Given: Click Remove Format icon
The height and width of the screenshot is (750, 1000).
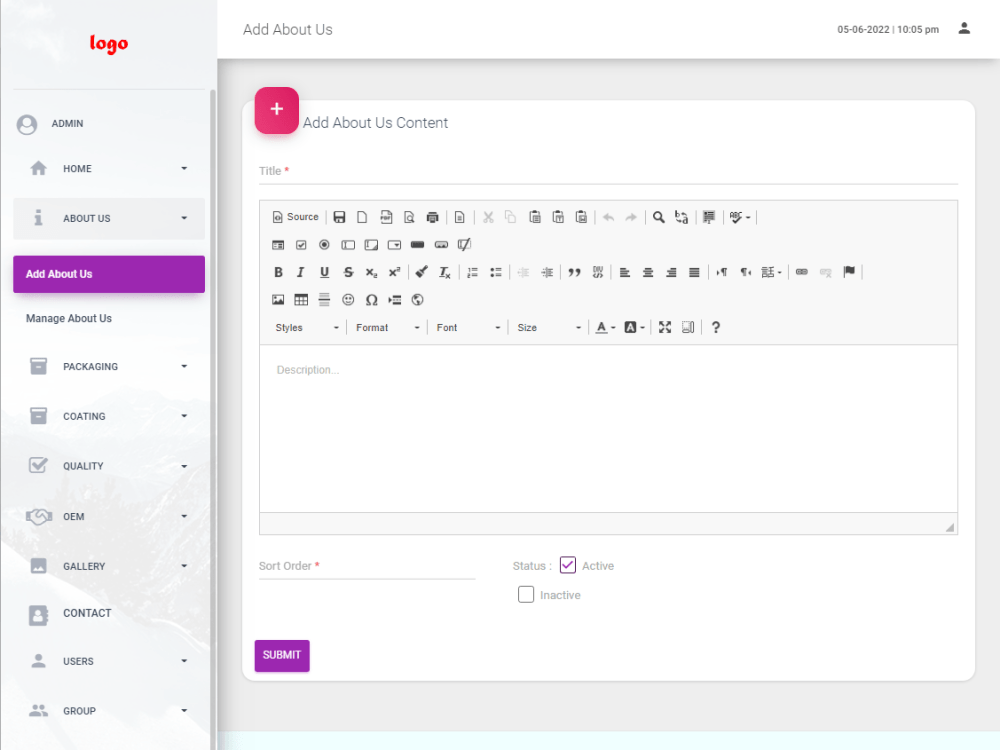Looking at the screenshot, I should [445, 272].
